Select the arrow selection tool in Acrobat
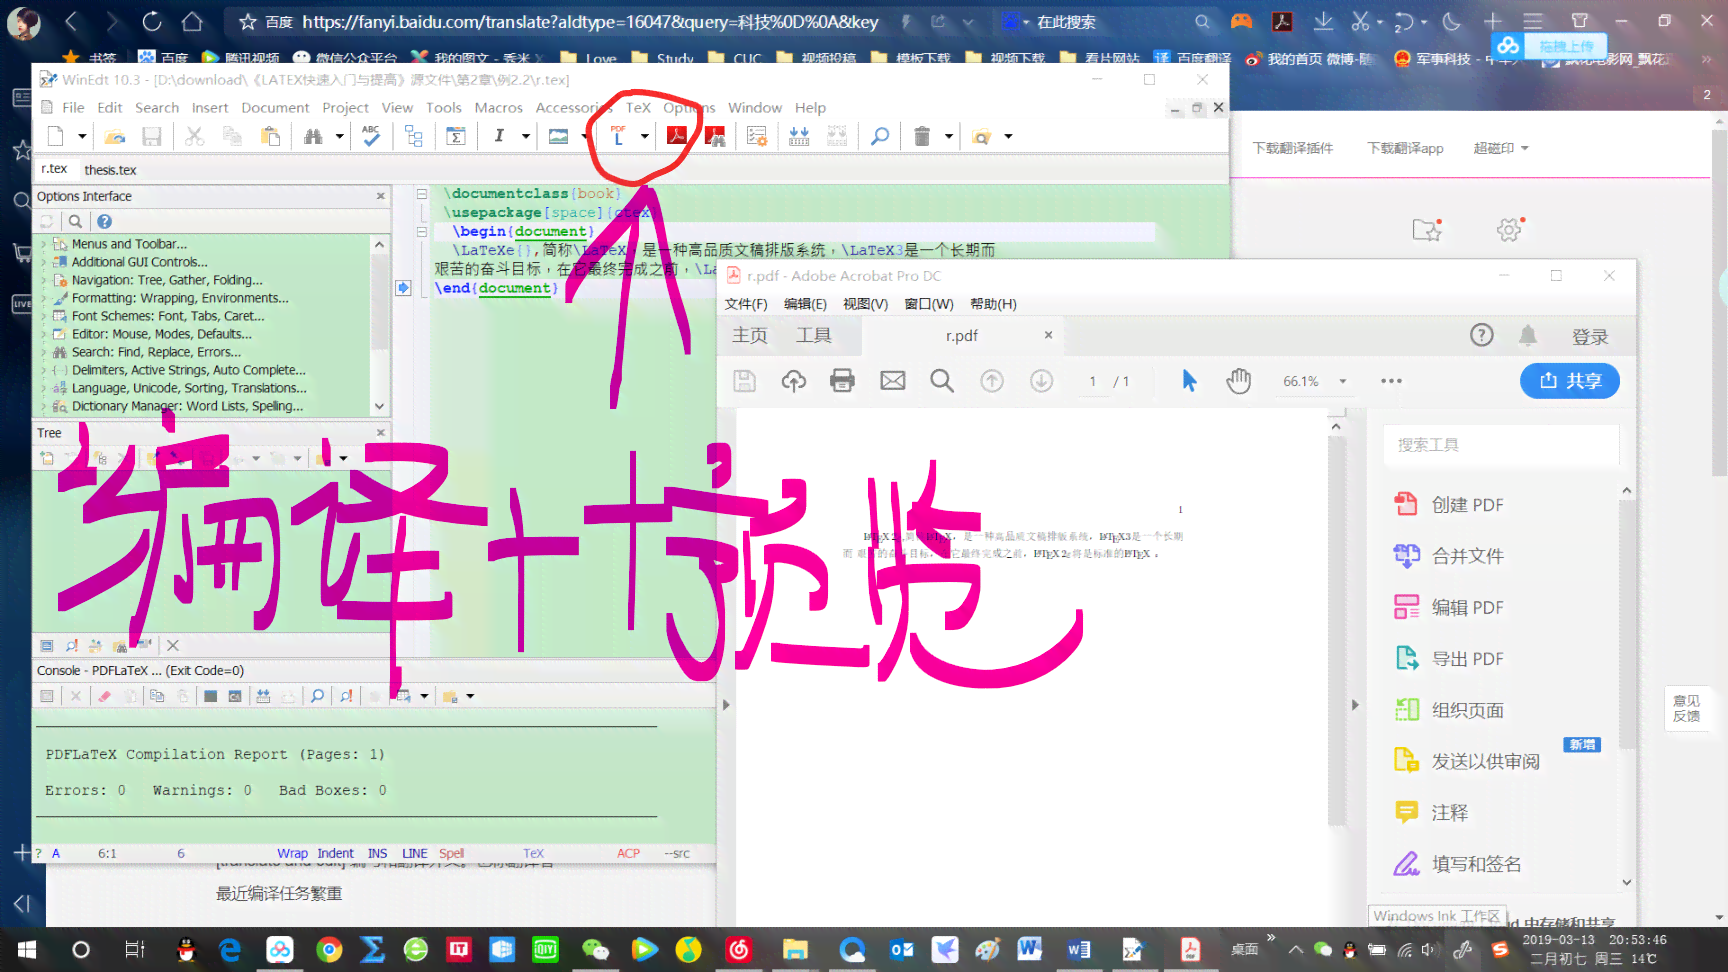 1189,380
